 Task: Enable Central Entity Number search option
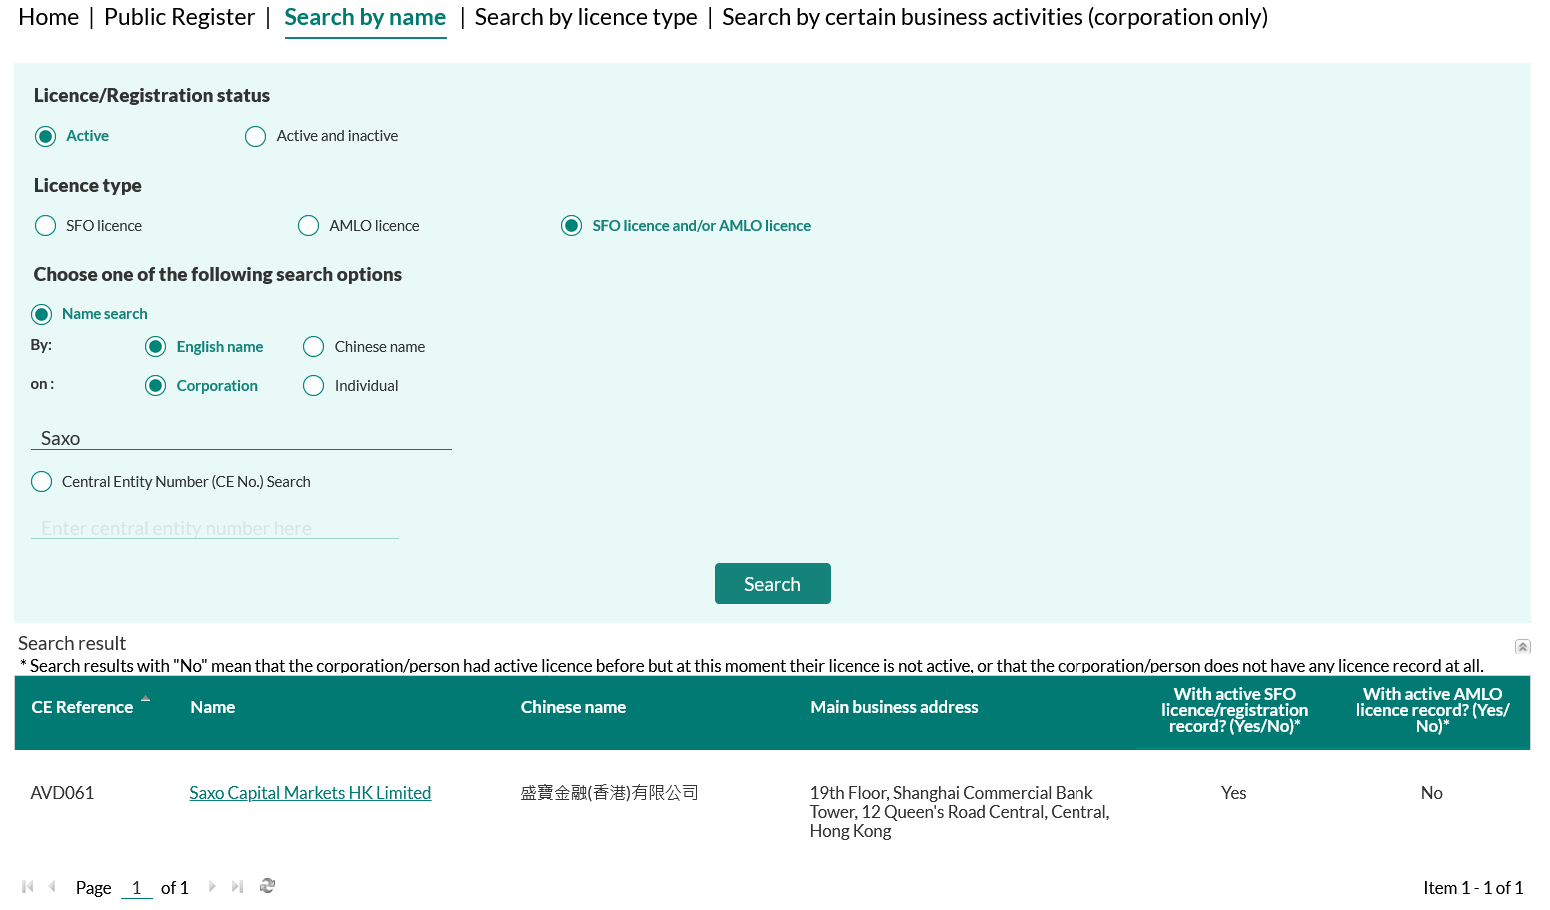point(42,482)
